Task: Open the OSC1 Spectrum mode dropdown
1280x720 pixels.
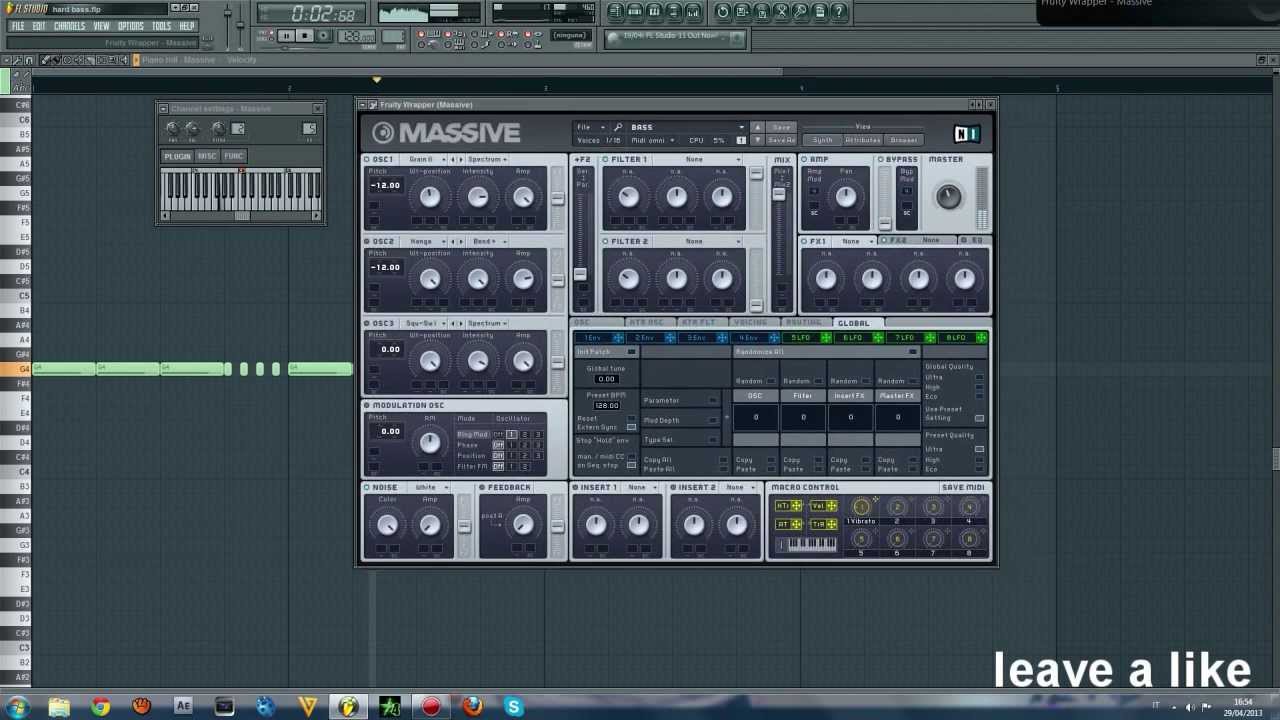Action: 487,159
